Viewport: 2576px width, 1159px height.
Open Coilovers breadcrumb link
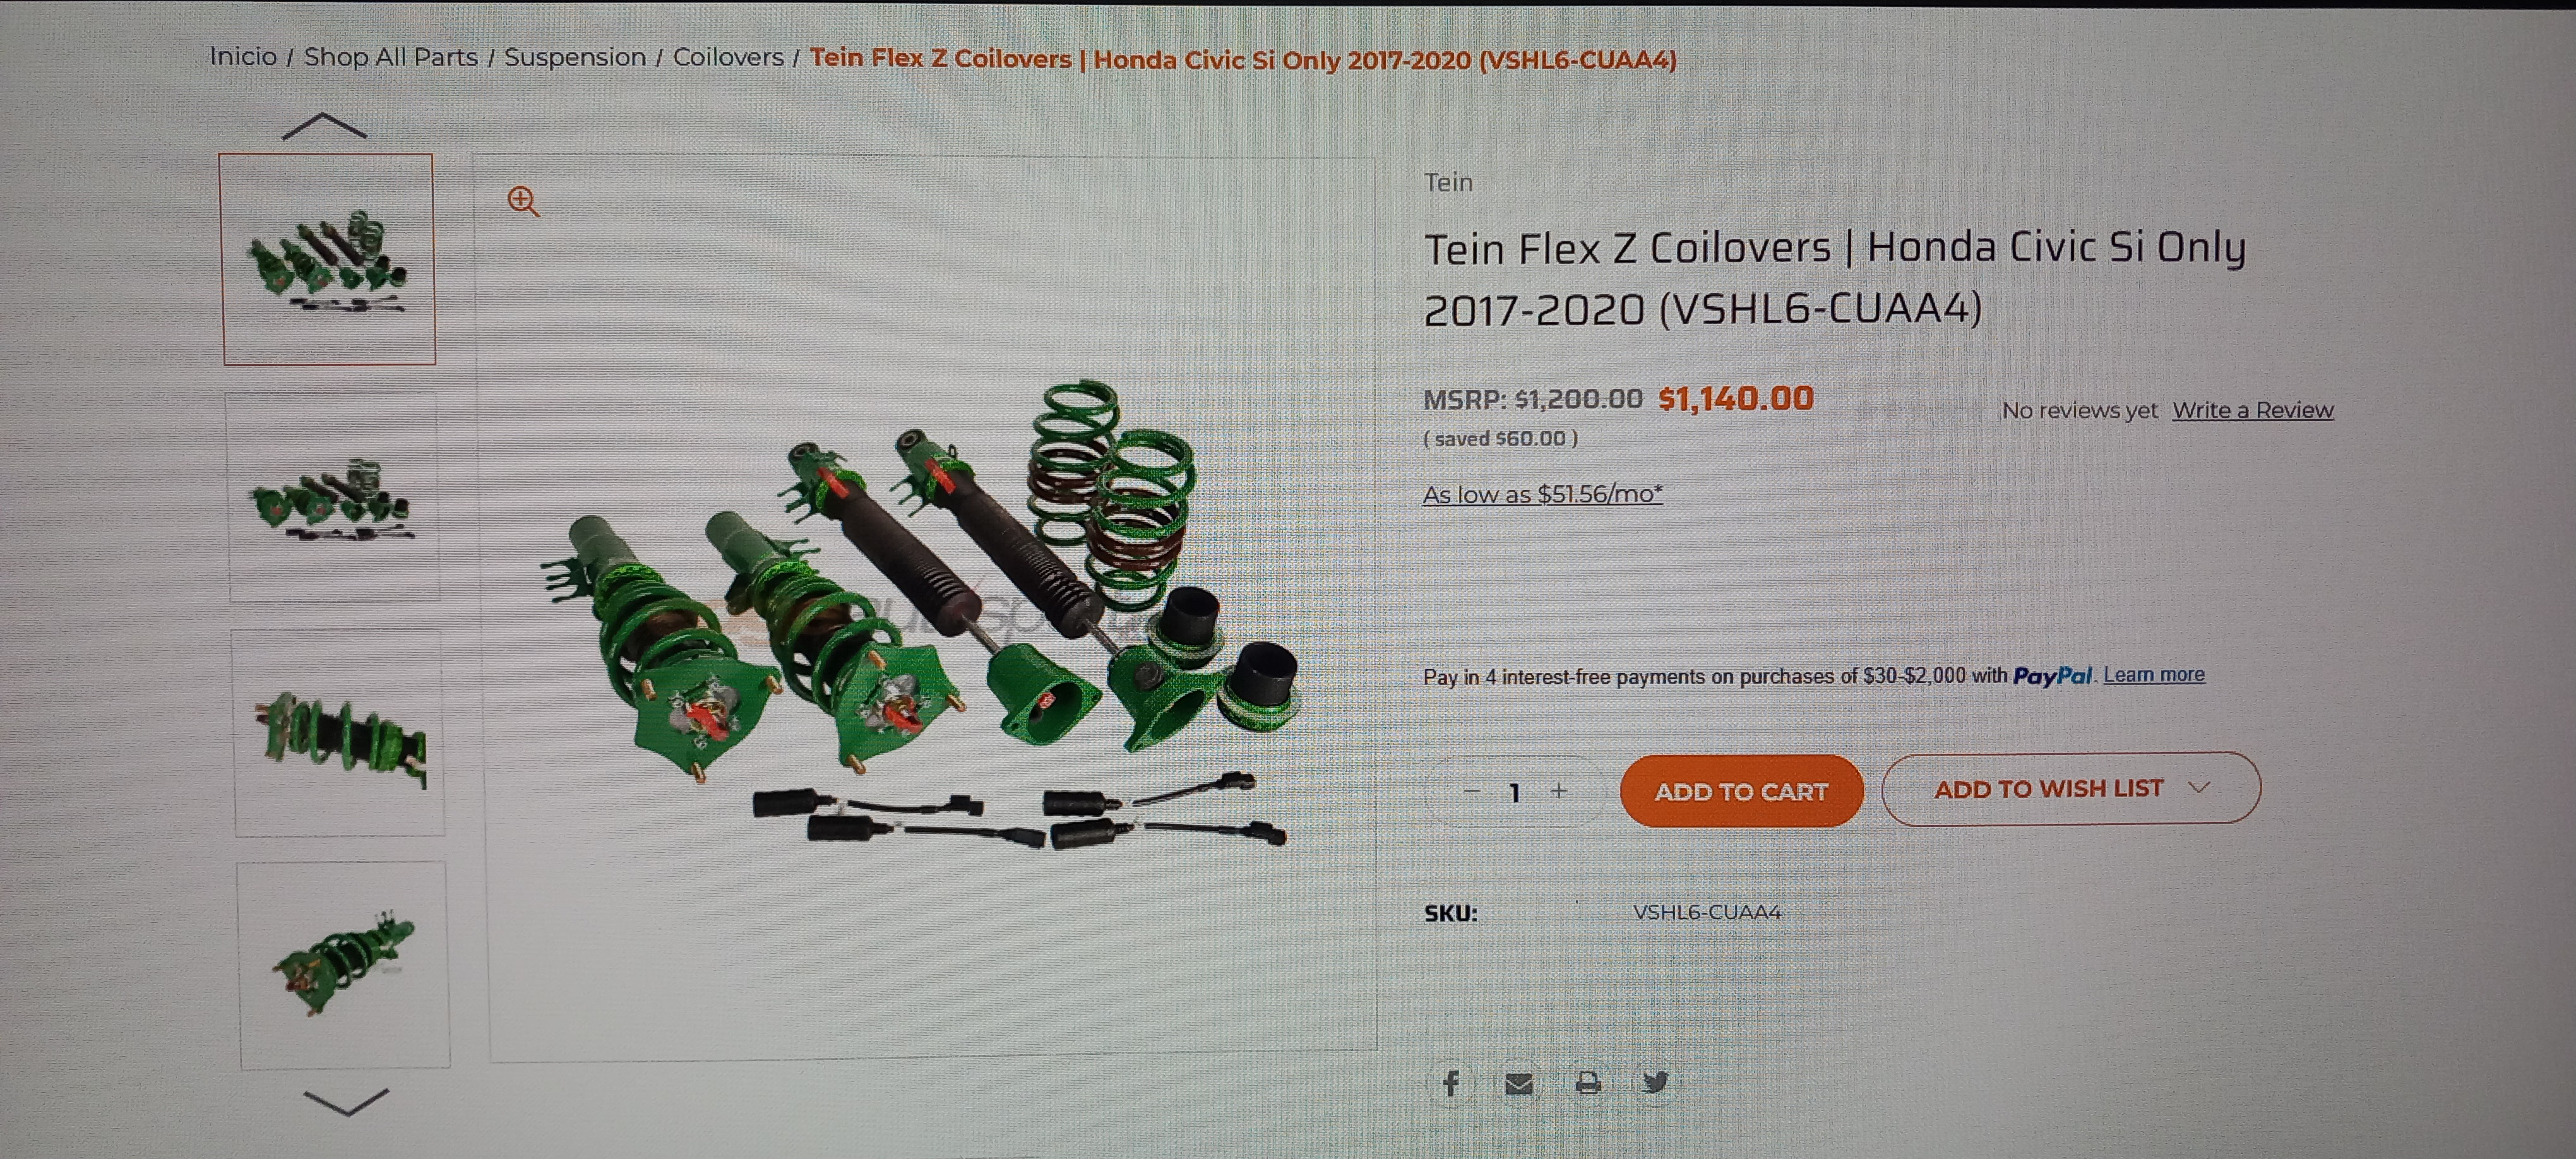click(728, 57)
